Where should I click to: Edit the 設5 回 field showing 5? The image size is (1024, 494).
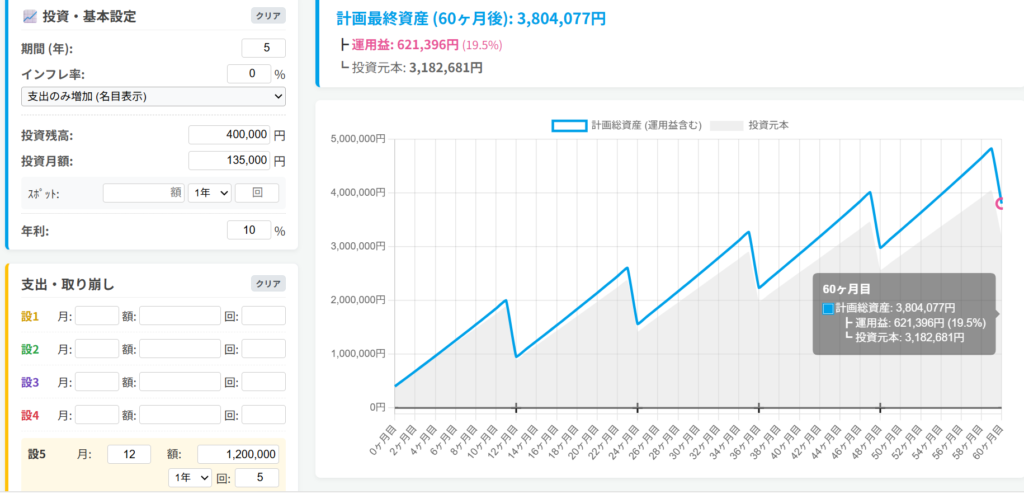click(257, 478)
